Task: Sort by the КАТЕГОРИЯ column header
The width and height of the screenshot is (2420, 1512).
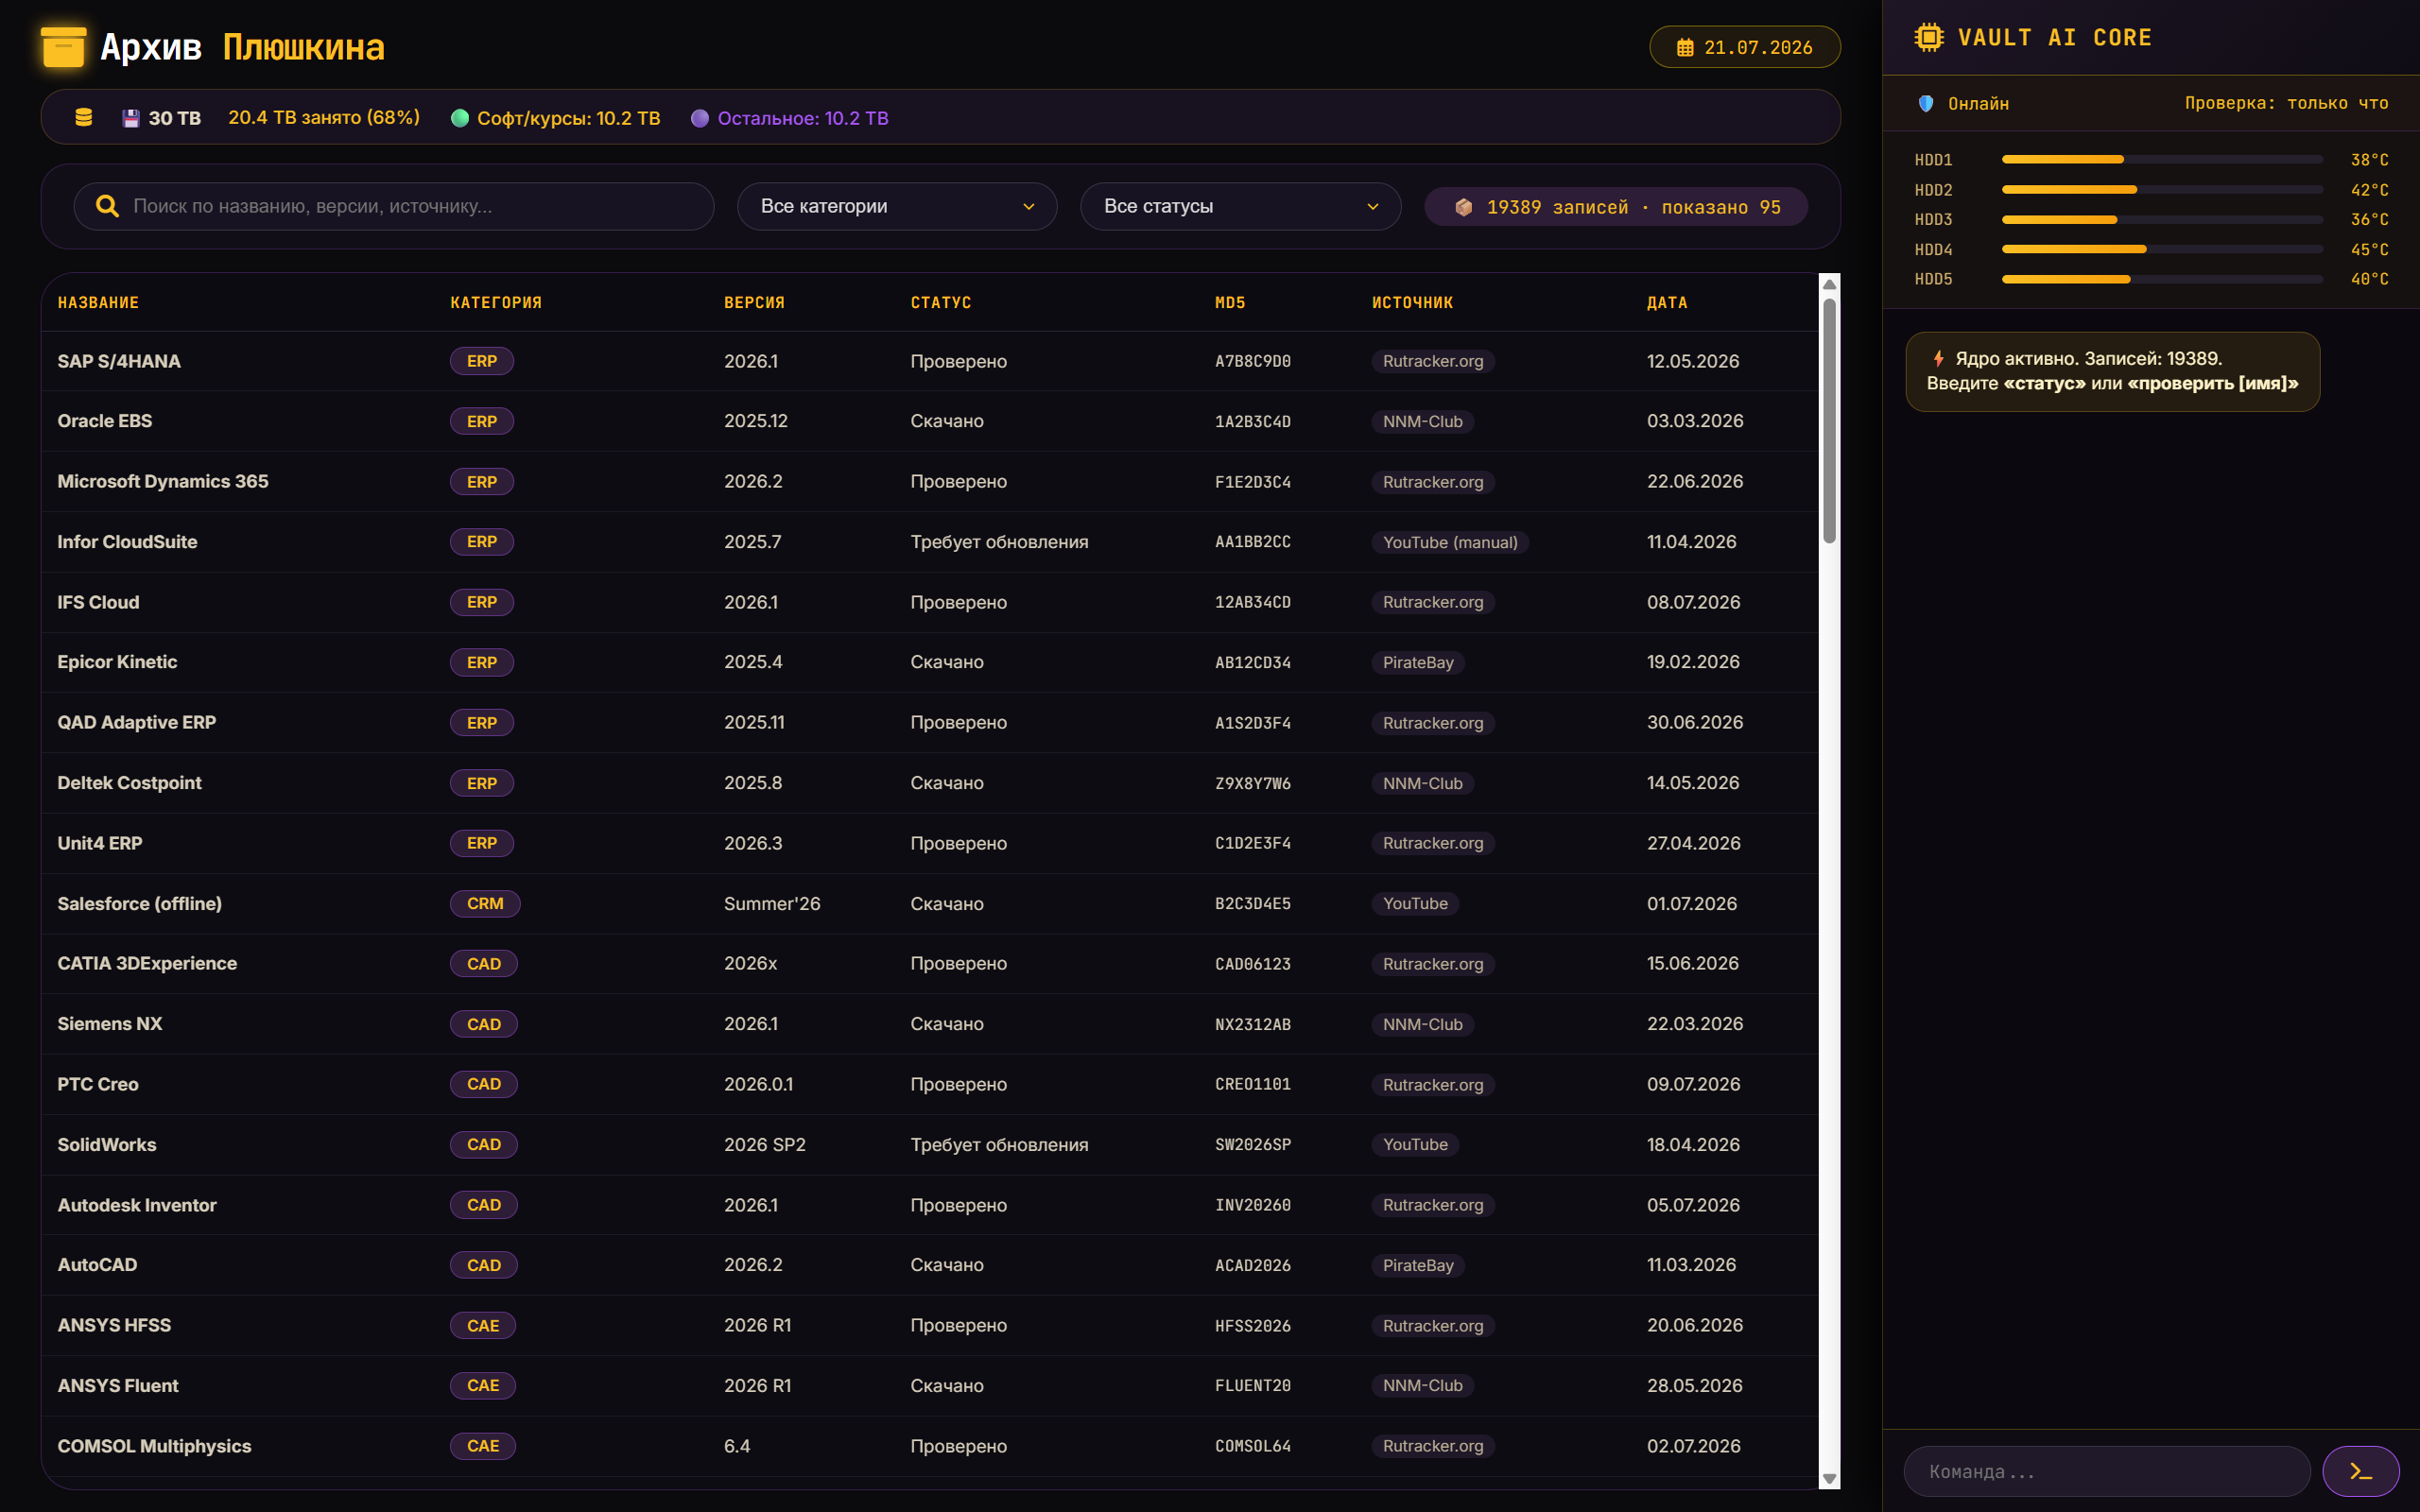Action: pos(496,302)
